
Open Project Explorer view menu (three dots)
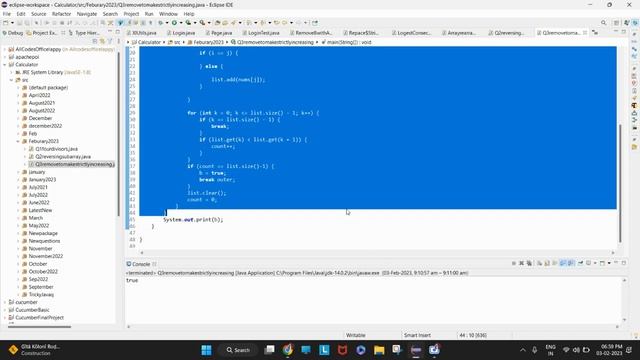coord(119,41)
